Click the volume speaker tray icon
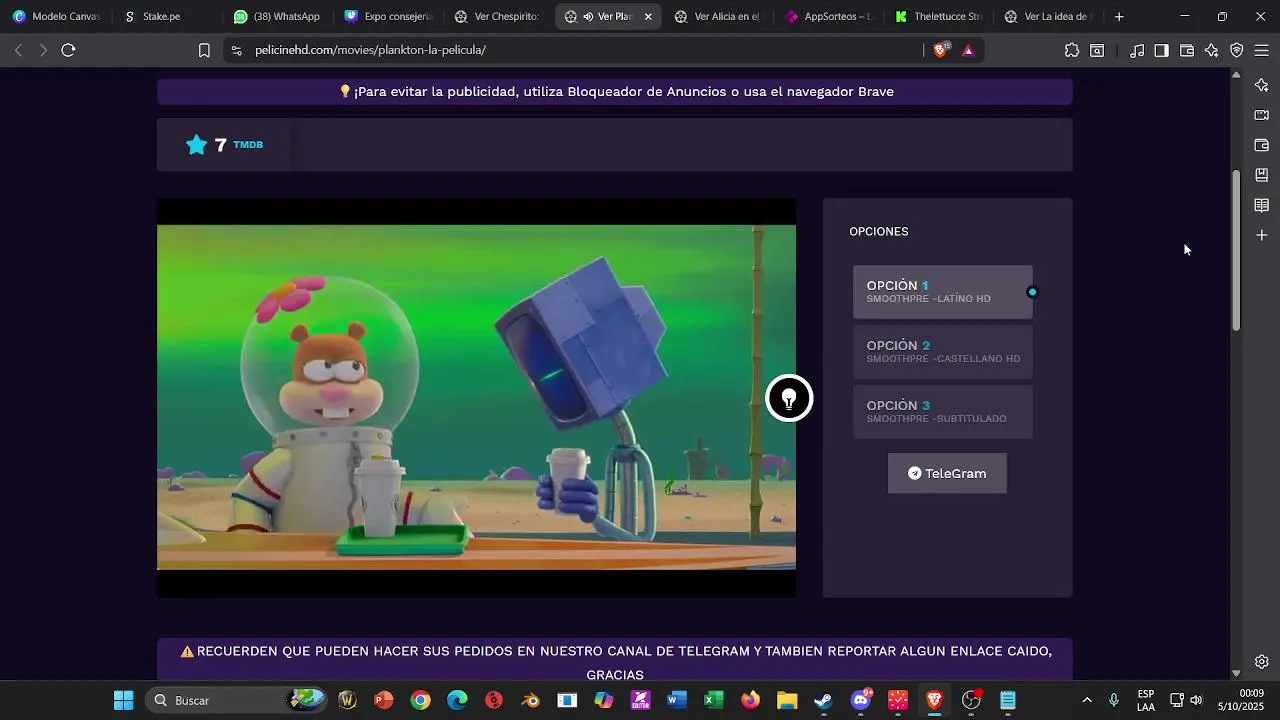The image size is (1280, 720). (x=1196, y=700)
